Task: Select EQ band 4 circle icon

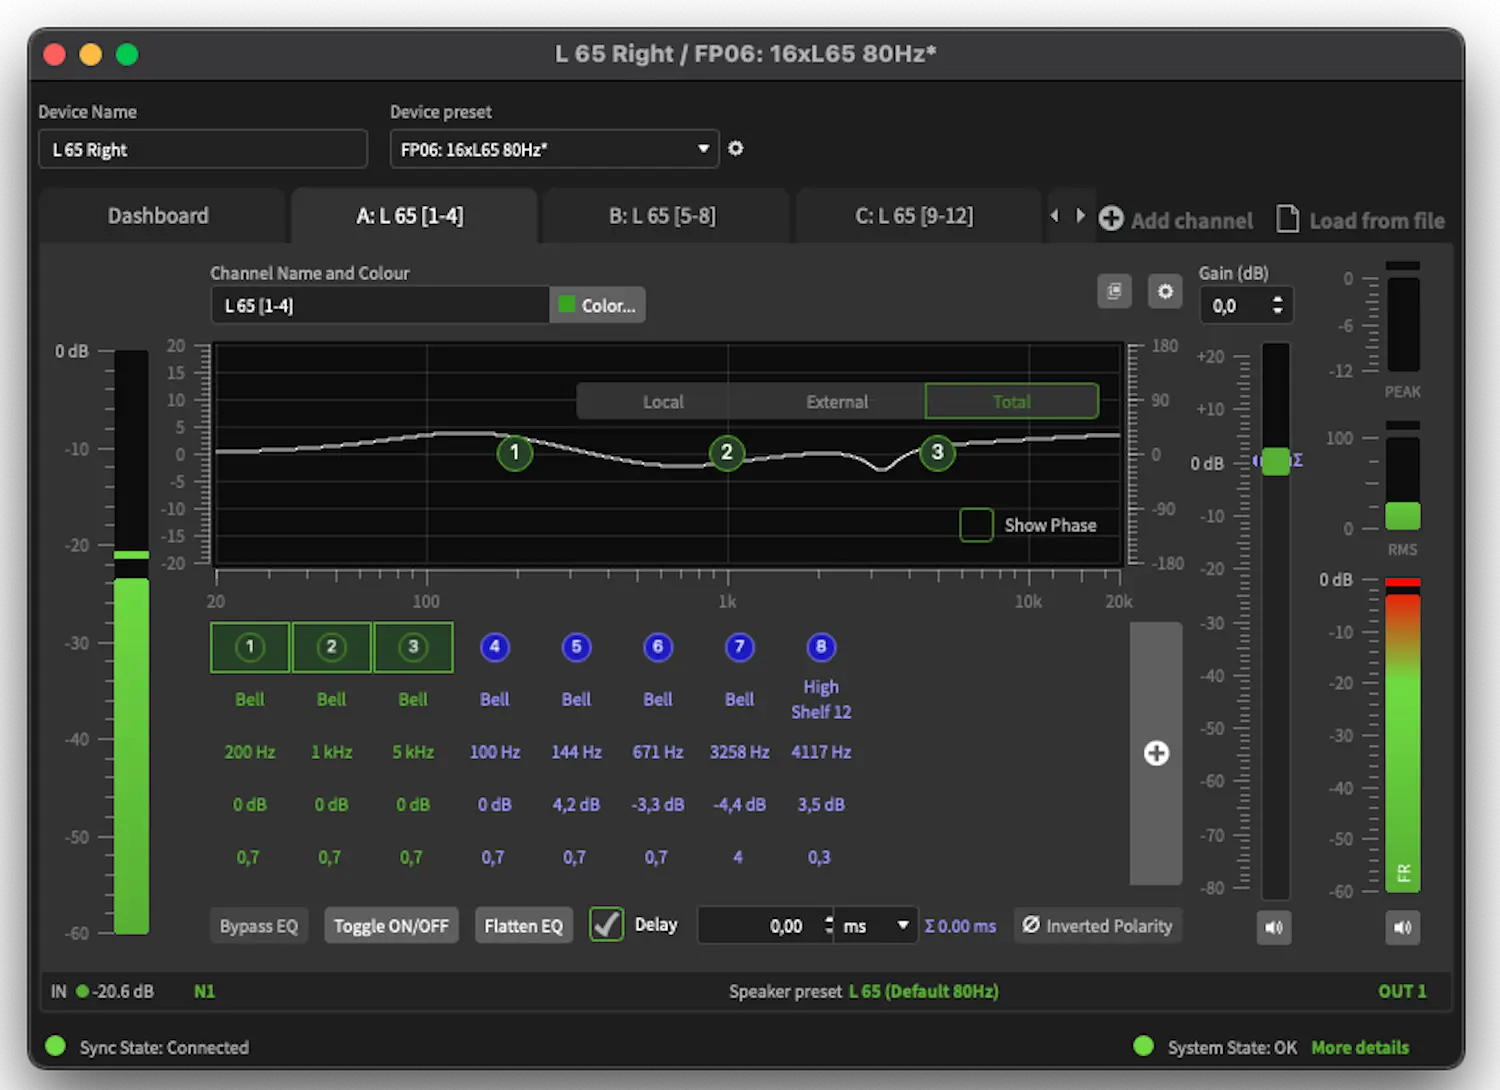Action: (494, 647)
